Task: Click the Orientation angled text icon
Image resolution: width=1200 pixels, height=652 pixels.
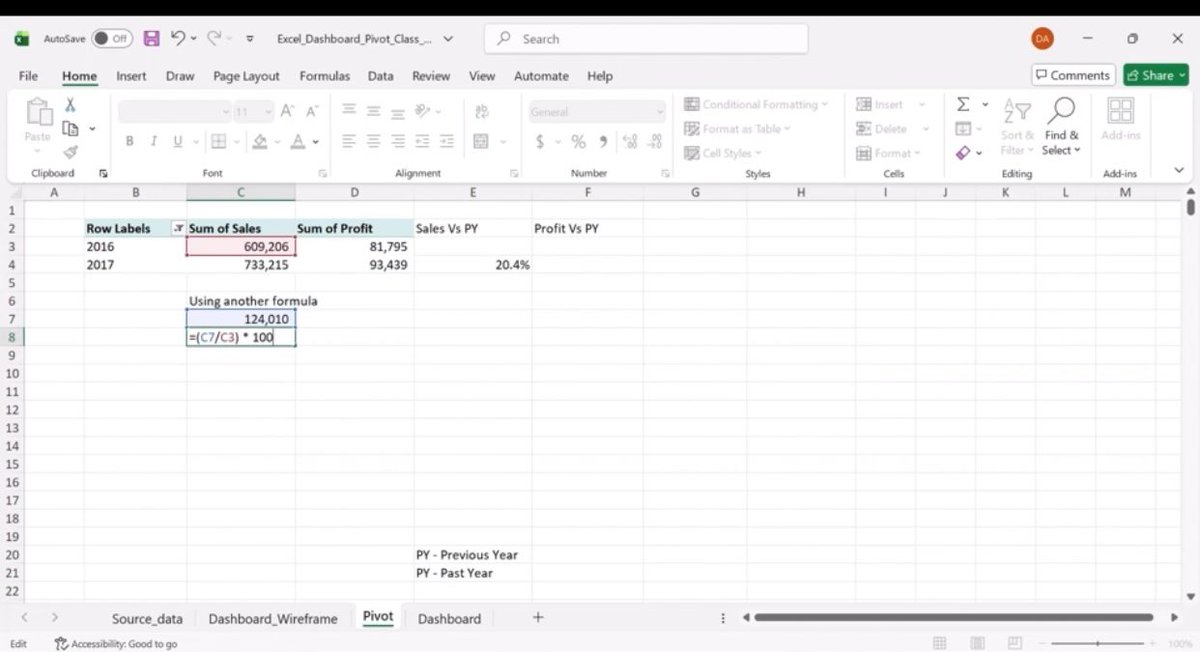Action: point(423,112)
